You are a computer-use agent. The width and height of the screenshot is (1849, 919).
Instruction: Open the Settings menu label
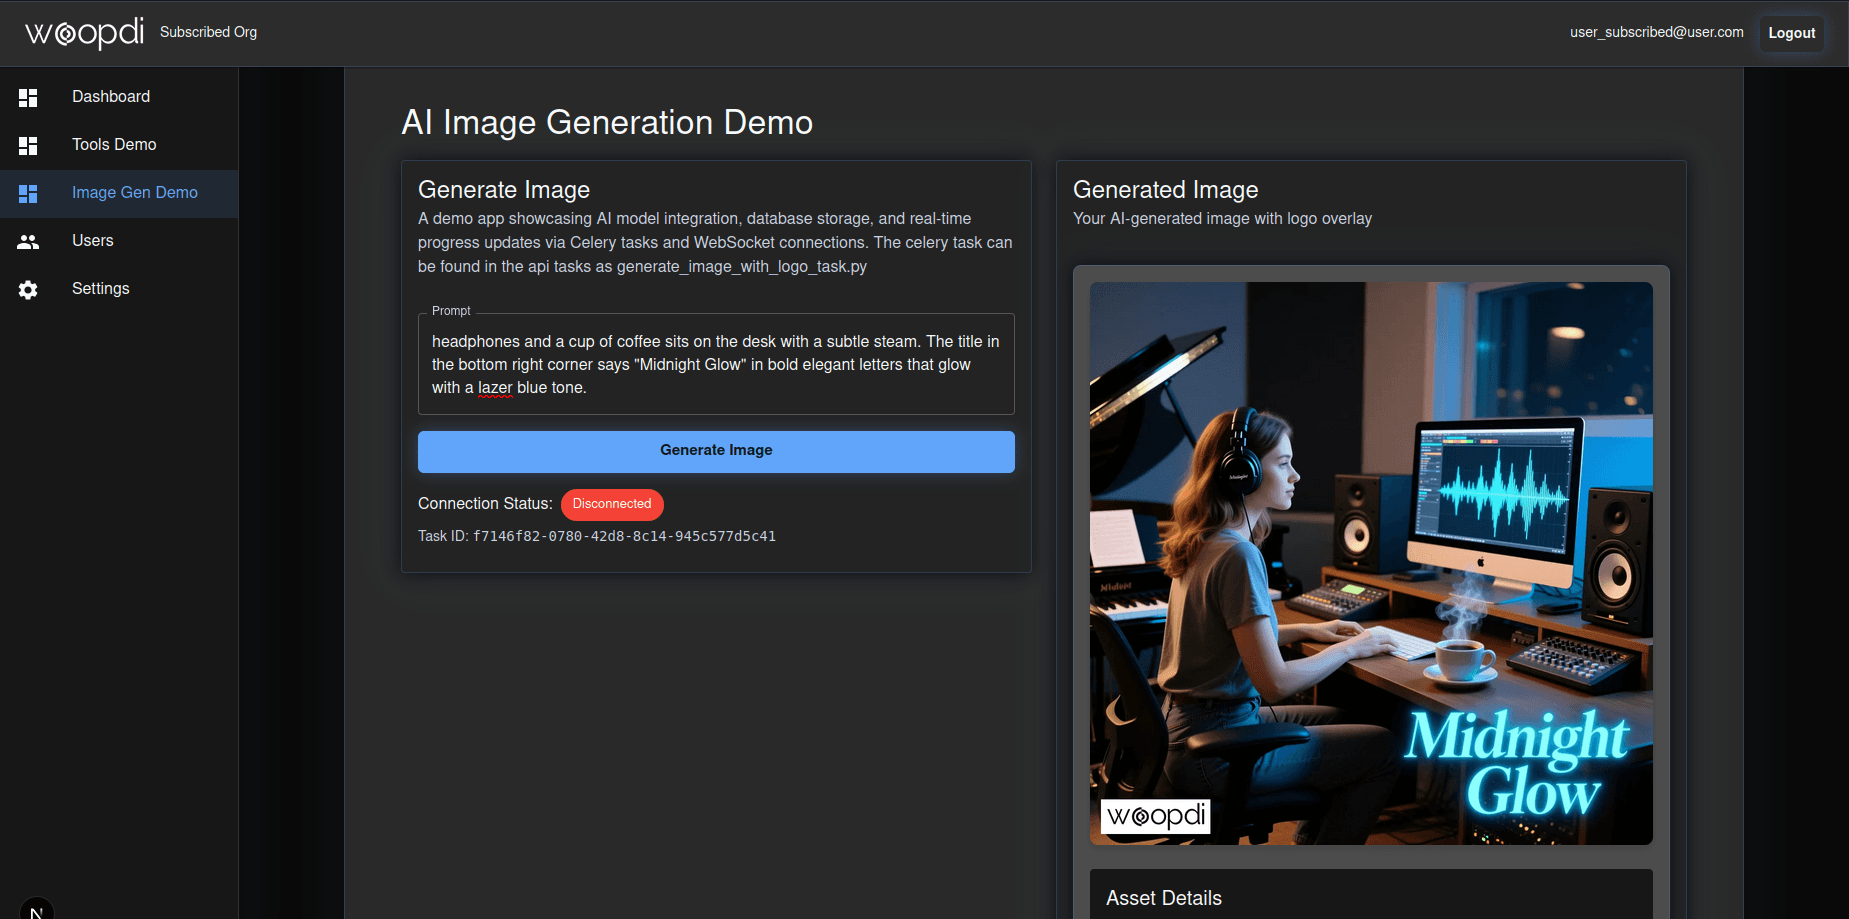tap(101, 289)
